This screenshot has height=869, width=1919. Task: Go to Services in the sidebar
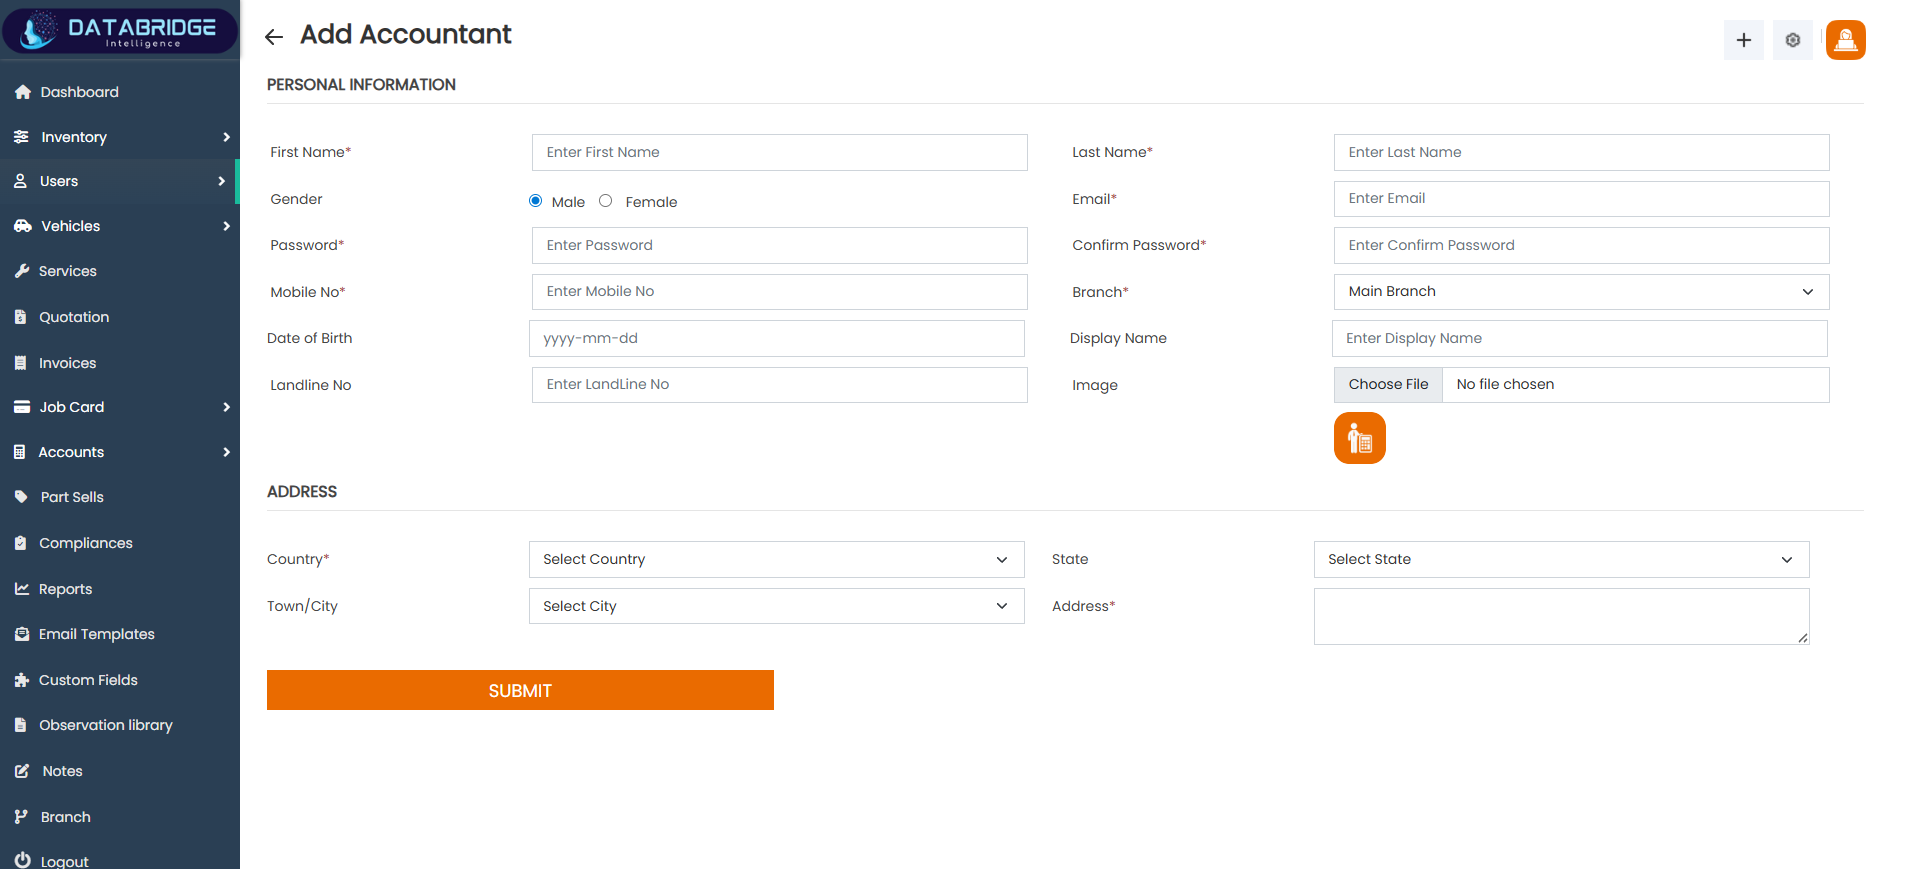click(68, 271)
